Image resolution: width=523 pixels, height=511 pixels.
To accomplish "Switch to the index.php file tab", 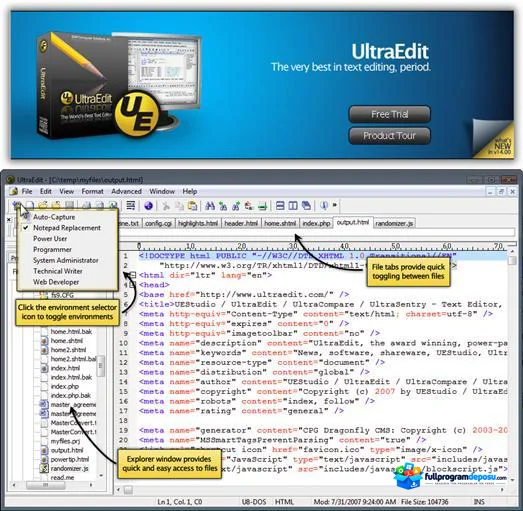I will pos(316,223).
